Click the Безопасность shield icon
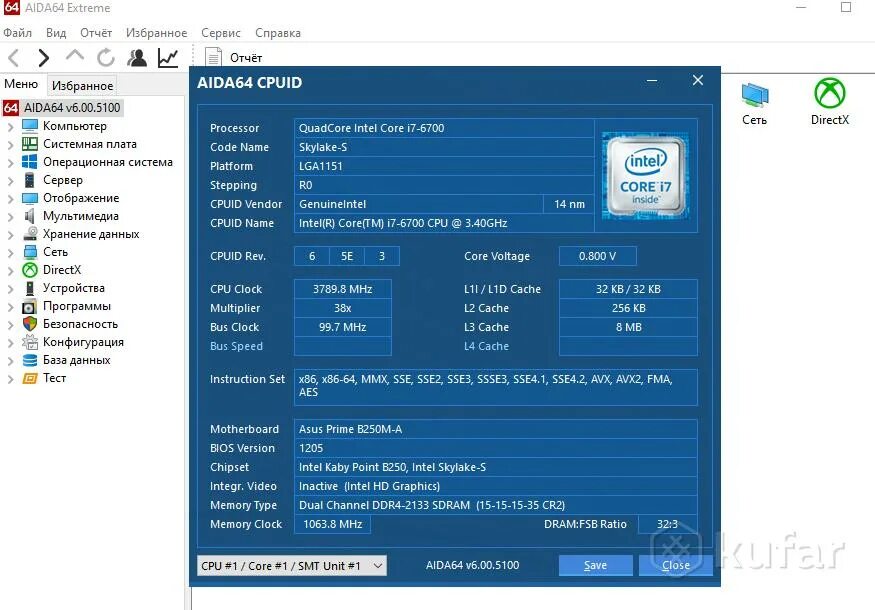Image resolution: width=875 pixels, height=610 pixels. tap(30, 324)
